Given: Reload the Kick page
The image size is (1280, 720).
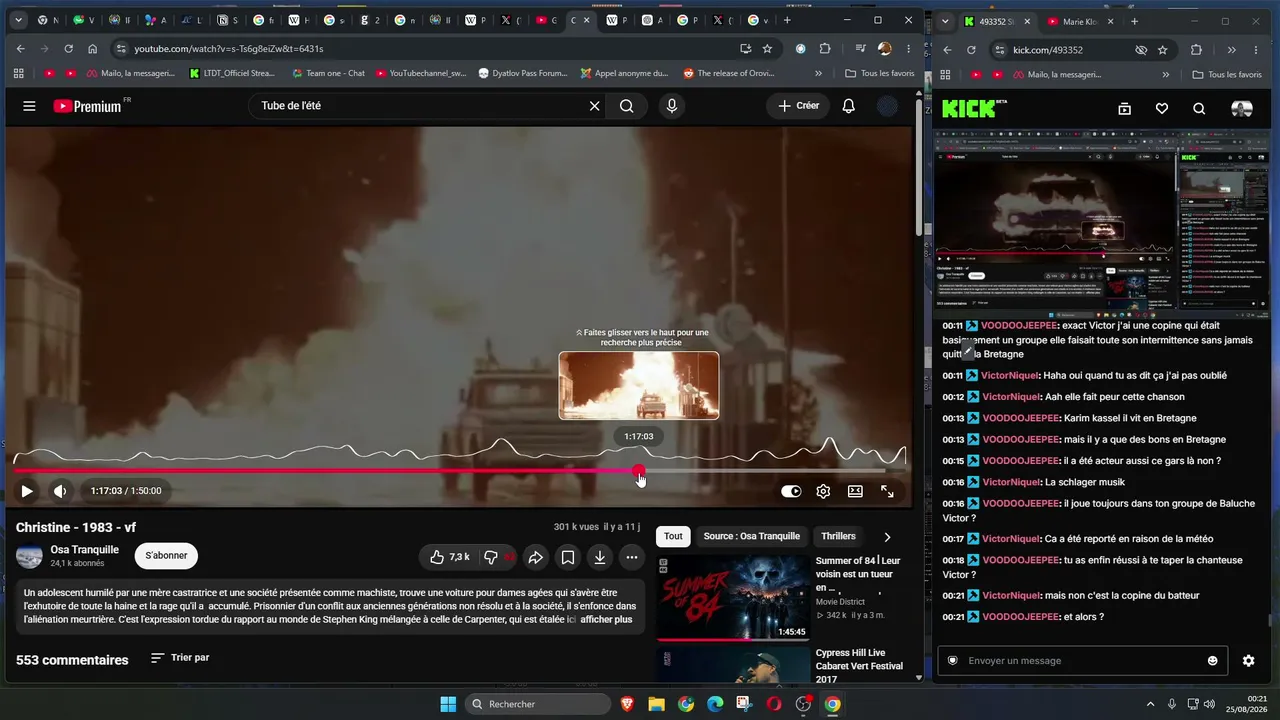Looking at the screenshot, I should [971, 50].
